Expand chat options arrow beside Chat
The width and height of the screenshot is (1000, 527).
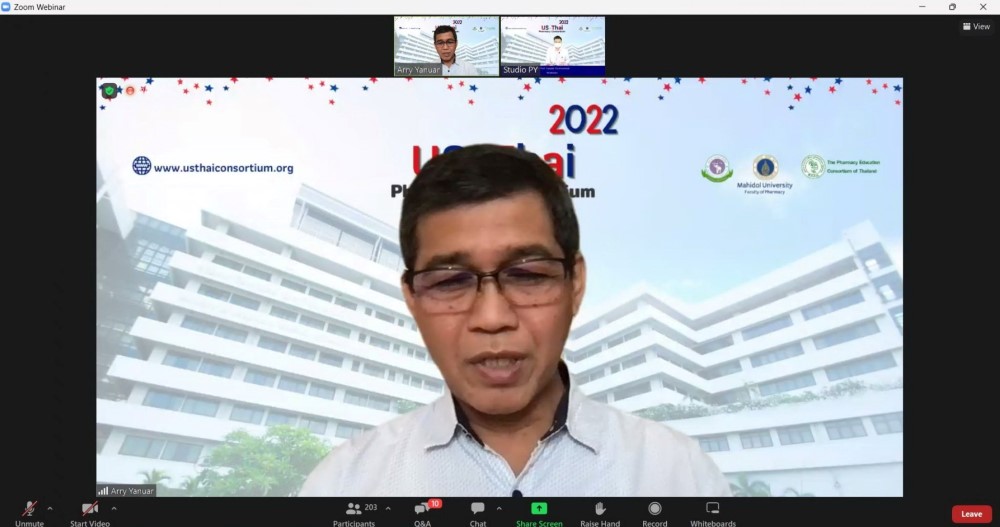click(498, 508)
